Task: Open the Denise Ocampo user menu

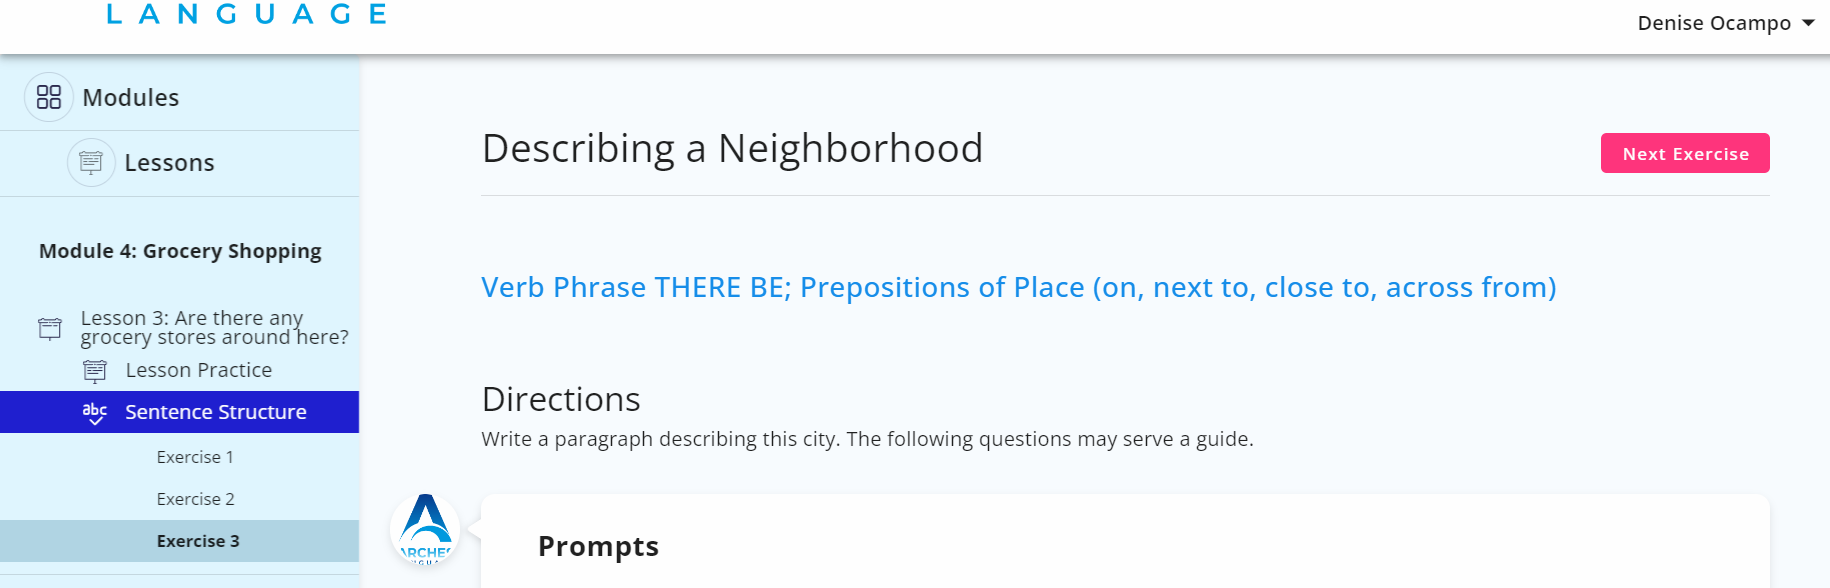Action: pos(1725,23)
